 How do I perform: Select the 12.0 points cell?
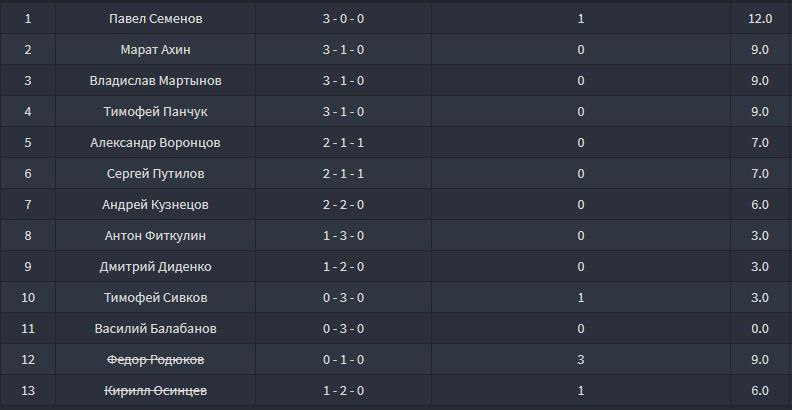coord(760,19)
